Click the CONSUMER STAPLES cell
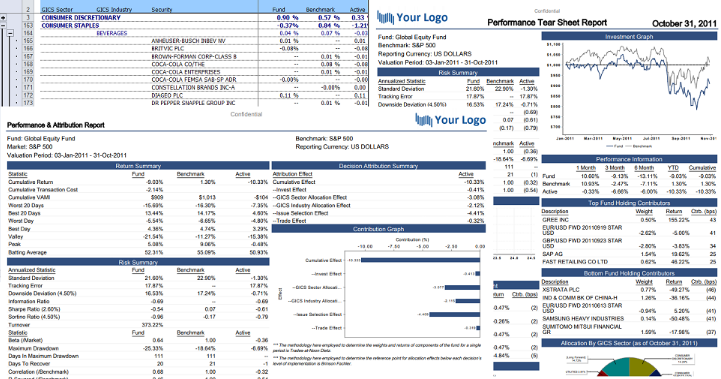Image resolution: width=721 pixels, height=379 pixels. click(x=70, y=26)
